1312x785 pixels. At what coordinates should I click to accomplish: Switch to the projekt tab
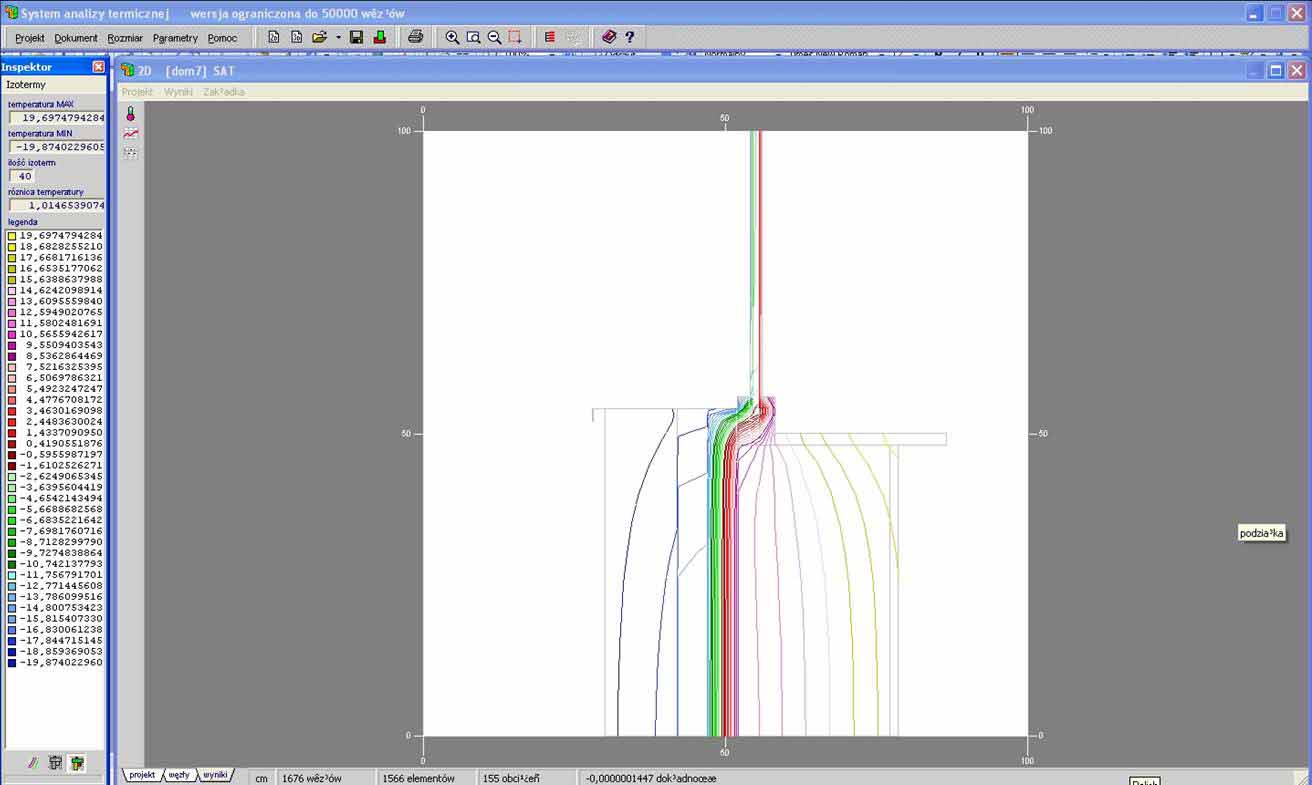[x=142, y=775]
